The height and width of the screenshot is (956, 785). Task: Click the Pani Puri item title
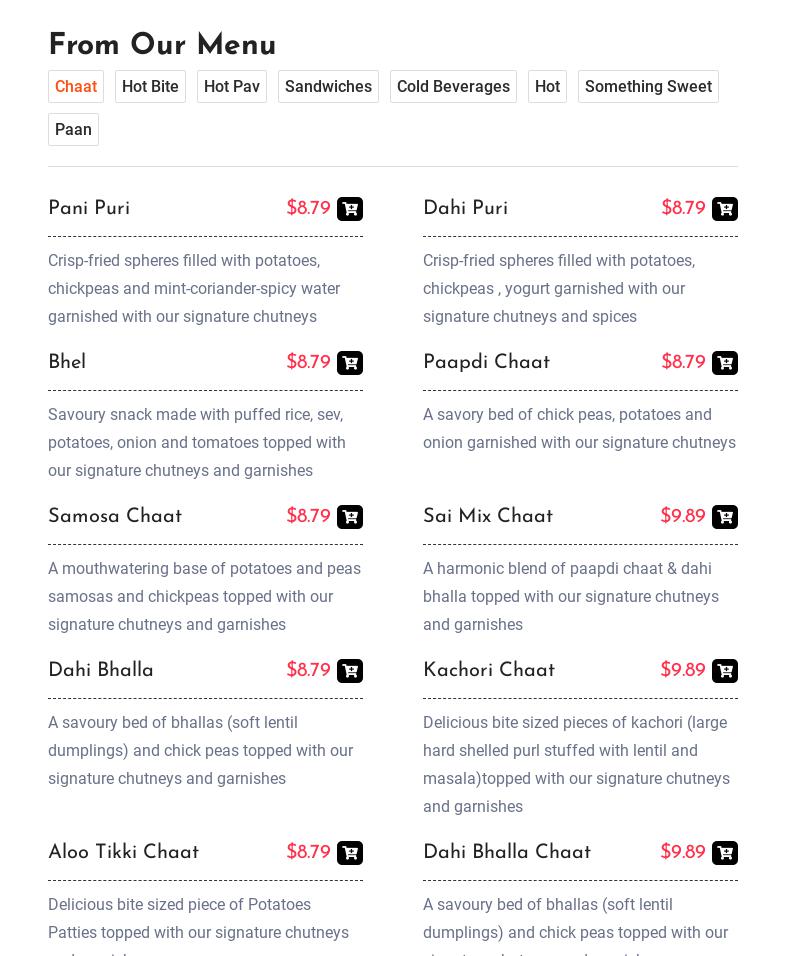89,209
